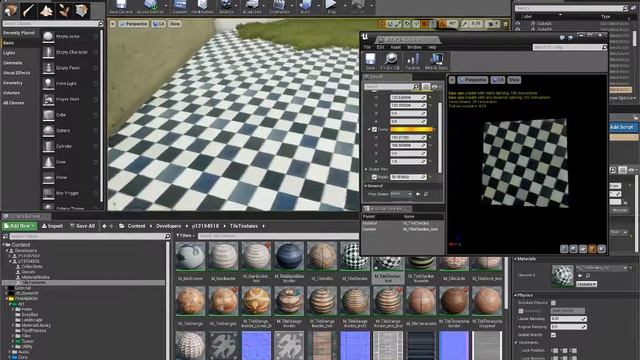This screenshot has width=640, height=360.
Task: Click the Add Script button
Action: coord(622,127)
